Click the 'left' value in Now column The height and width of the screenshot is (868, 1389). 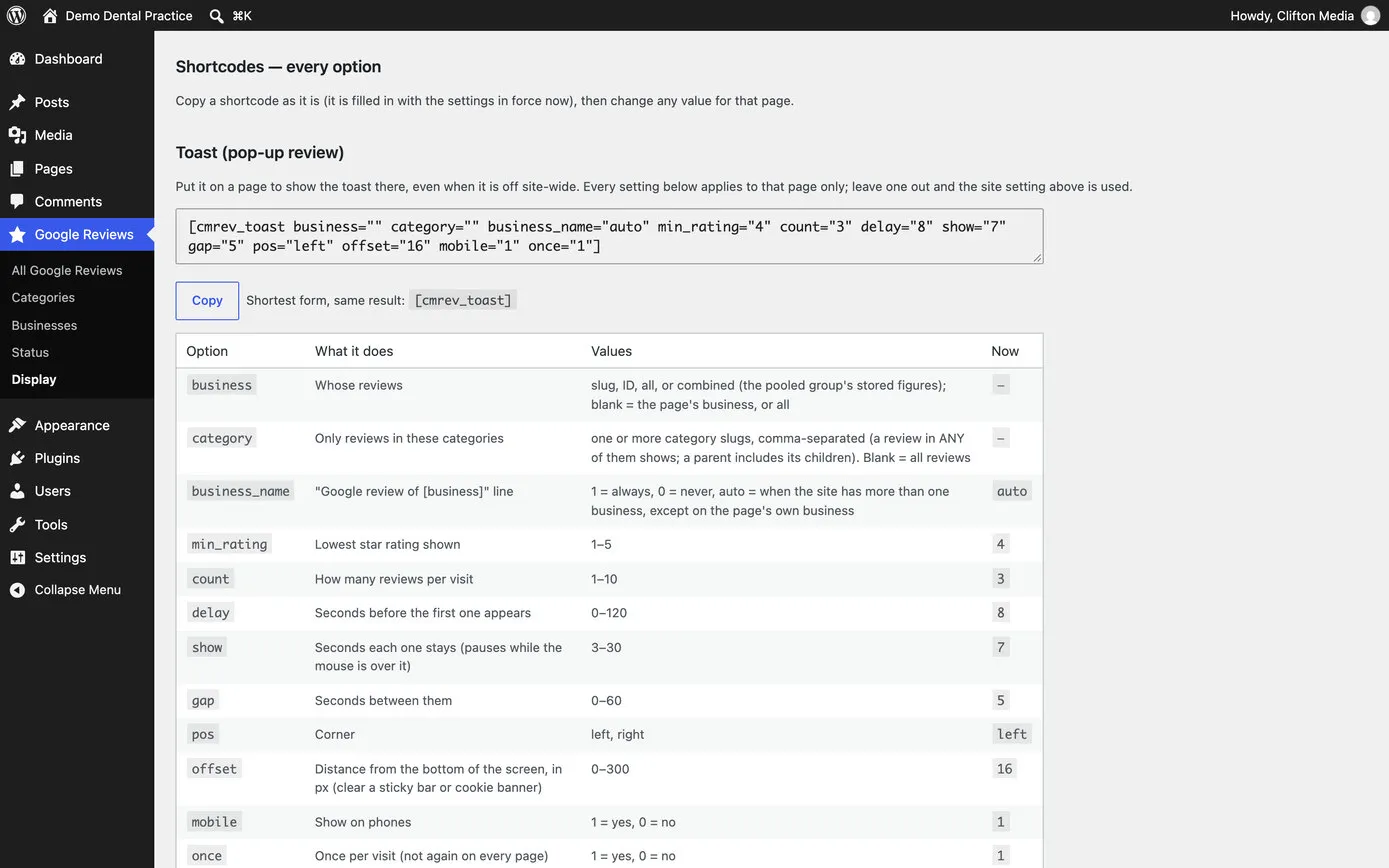(1012, 734)
